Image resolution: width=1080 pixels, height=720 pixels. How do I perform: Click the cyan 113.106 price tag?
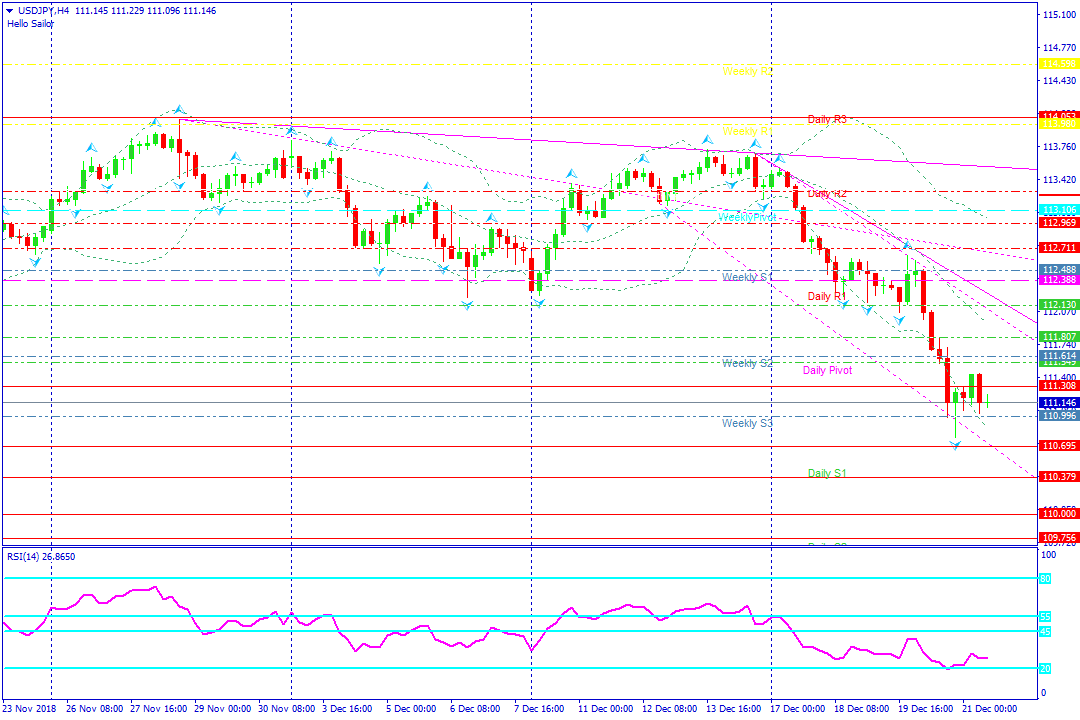[1058, 210]
